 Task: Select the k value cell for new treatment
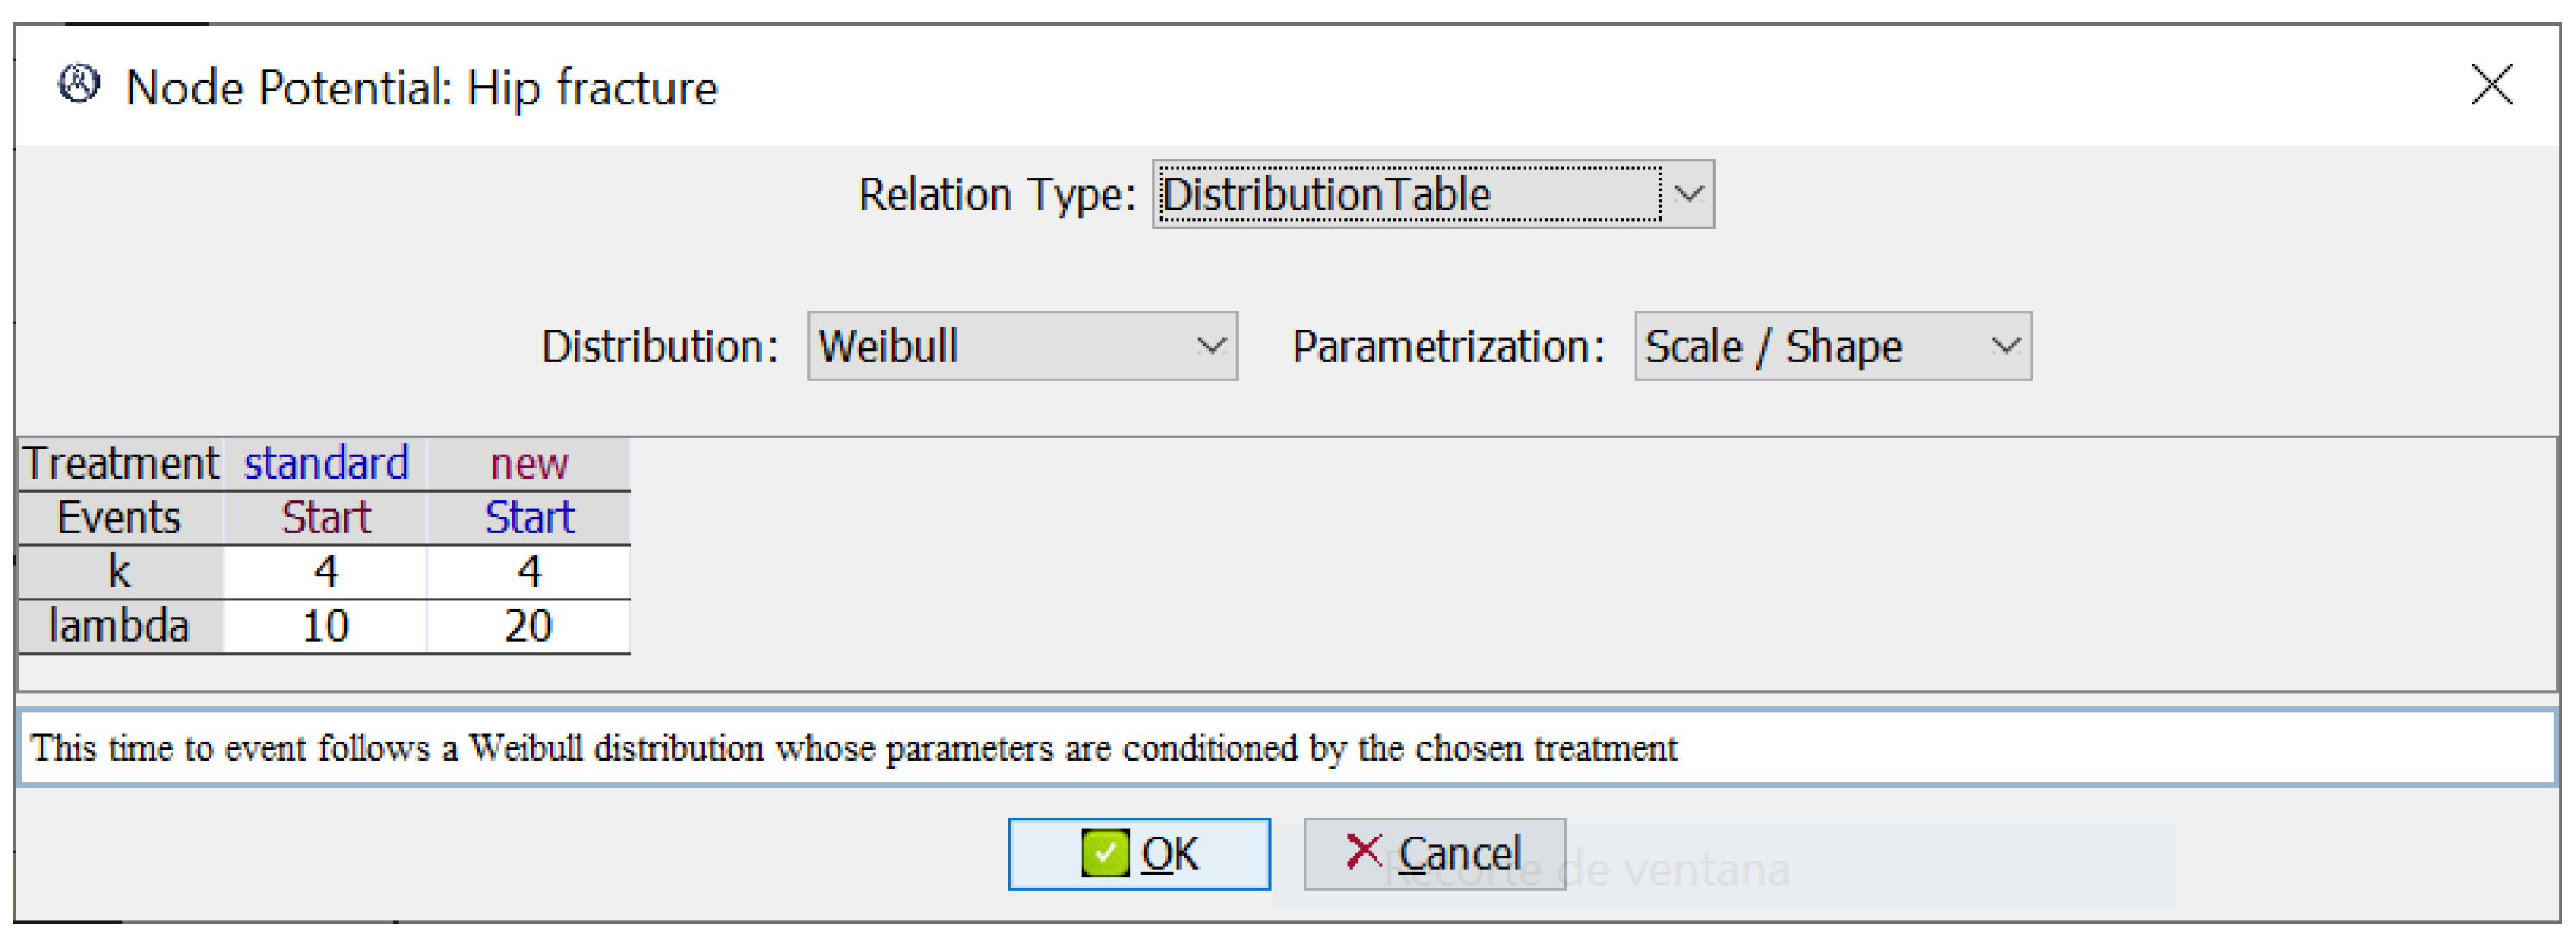[x=528, y=572]
